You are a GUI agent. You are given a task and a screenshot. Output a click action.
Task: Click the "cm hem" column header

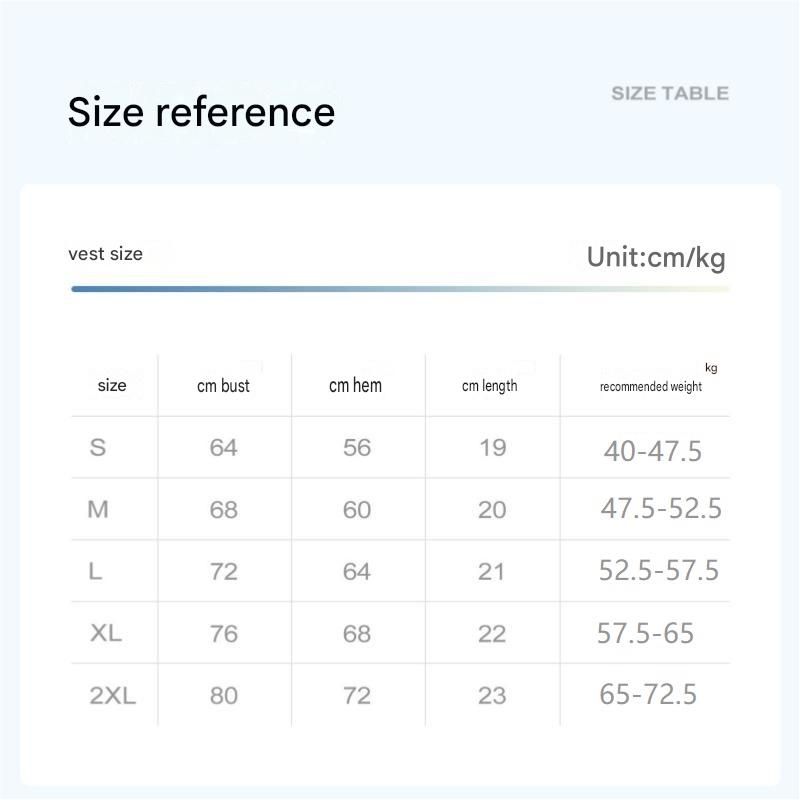355,385
